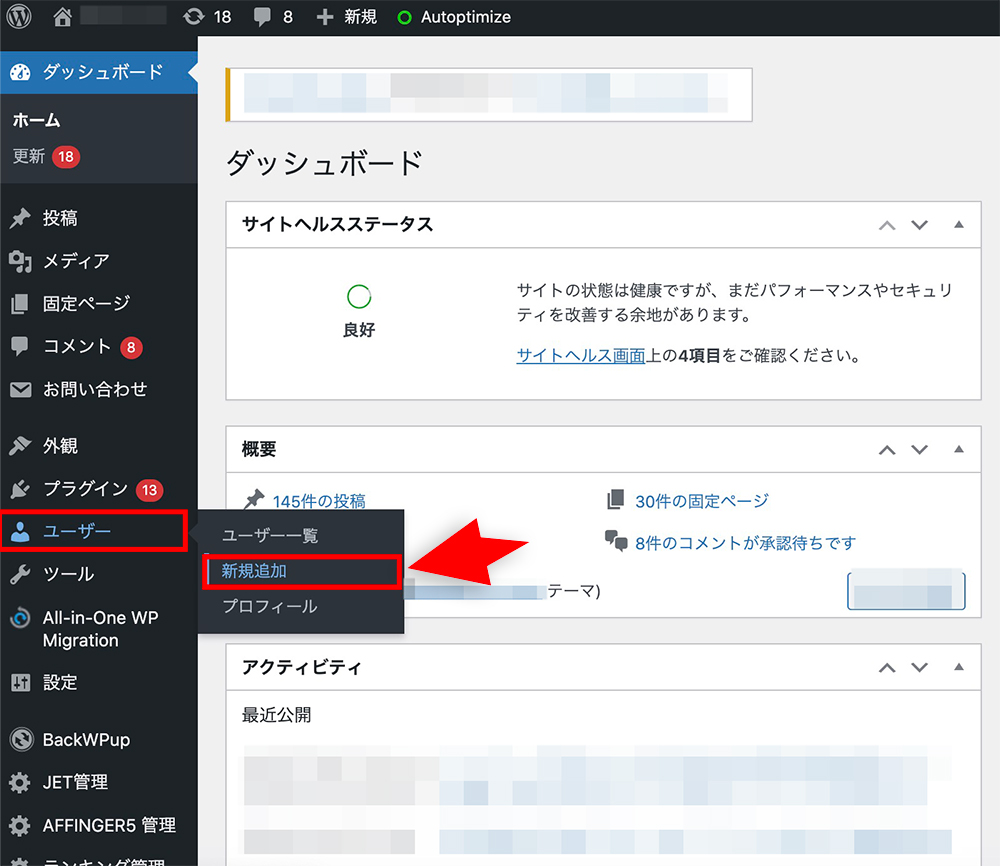1000x866 pixels.
Task: Select 新規追加 in user submenu
Action: 254,571
